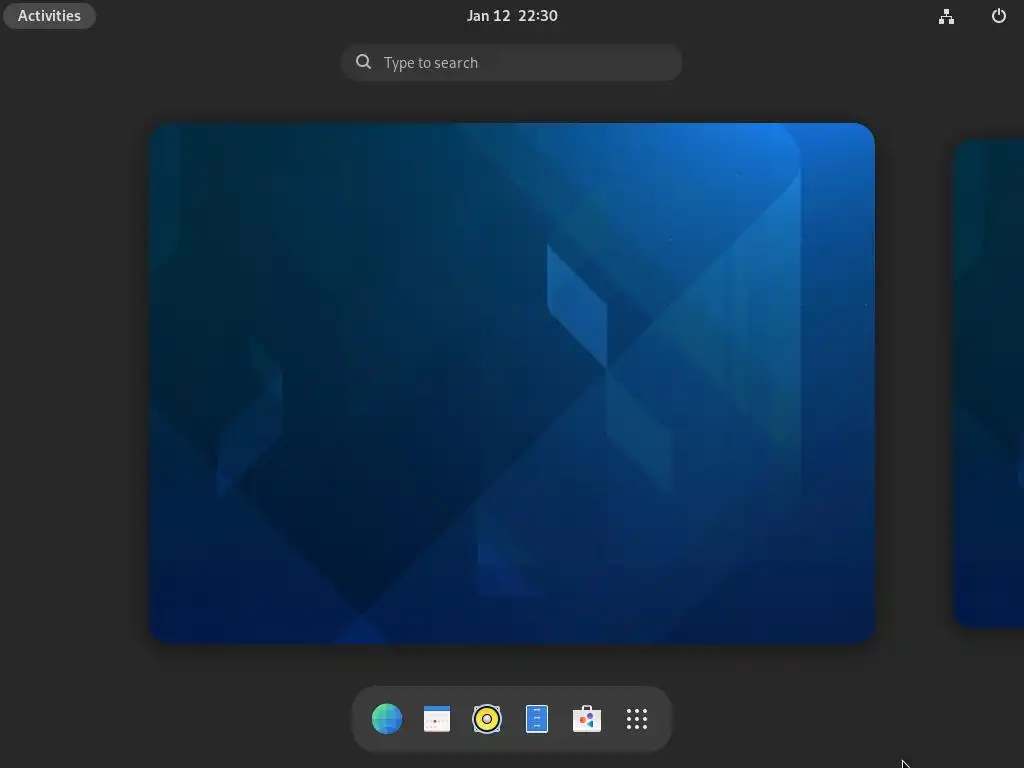Click the Activities button
1024x768 pixels.
pyautogui.click(x=50, y=16)
